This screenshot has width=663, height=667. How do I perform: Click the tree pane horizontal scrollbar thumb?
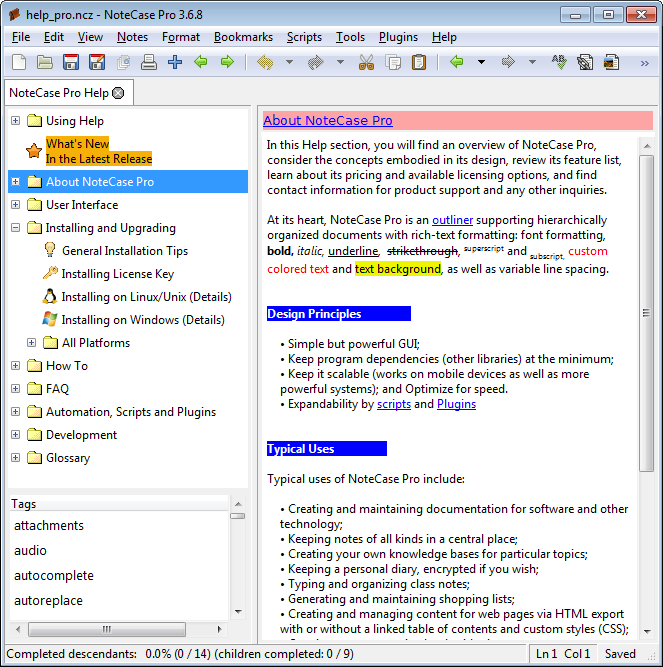click(107, 629)
